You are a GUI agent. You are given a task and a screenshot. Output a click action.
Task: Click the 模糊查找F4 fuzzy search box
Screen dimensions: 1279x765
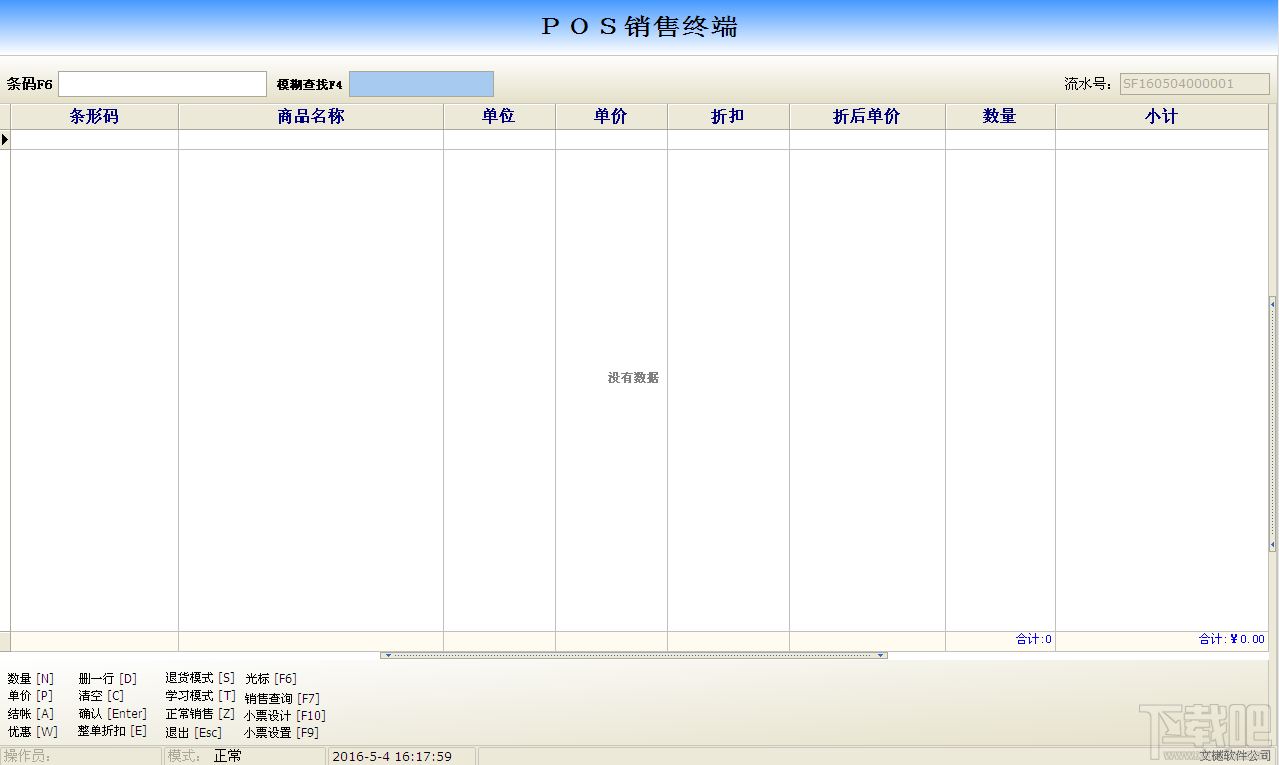pos(420,83)
